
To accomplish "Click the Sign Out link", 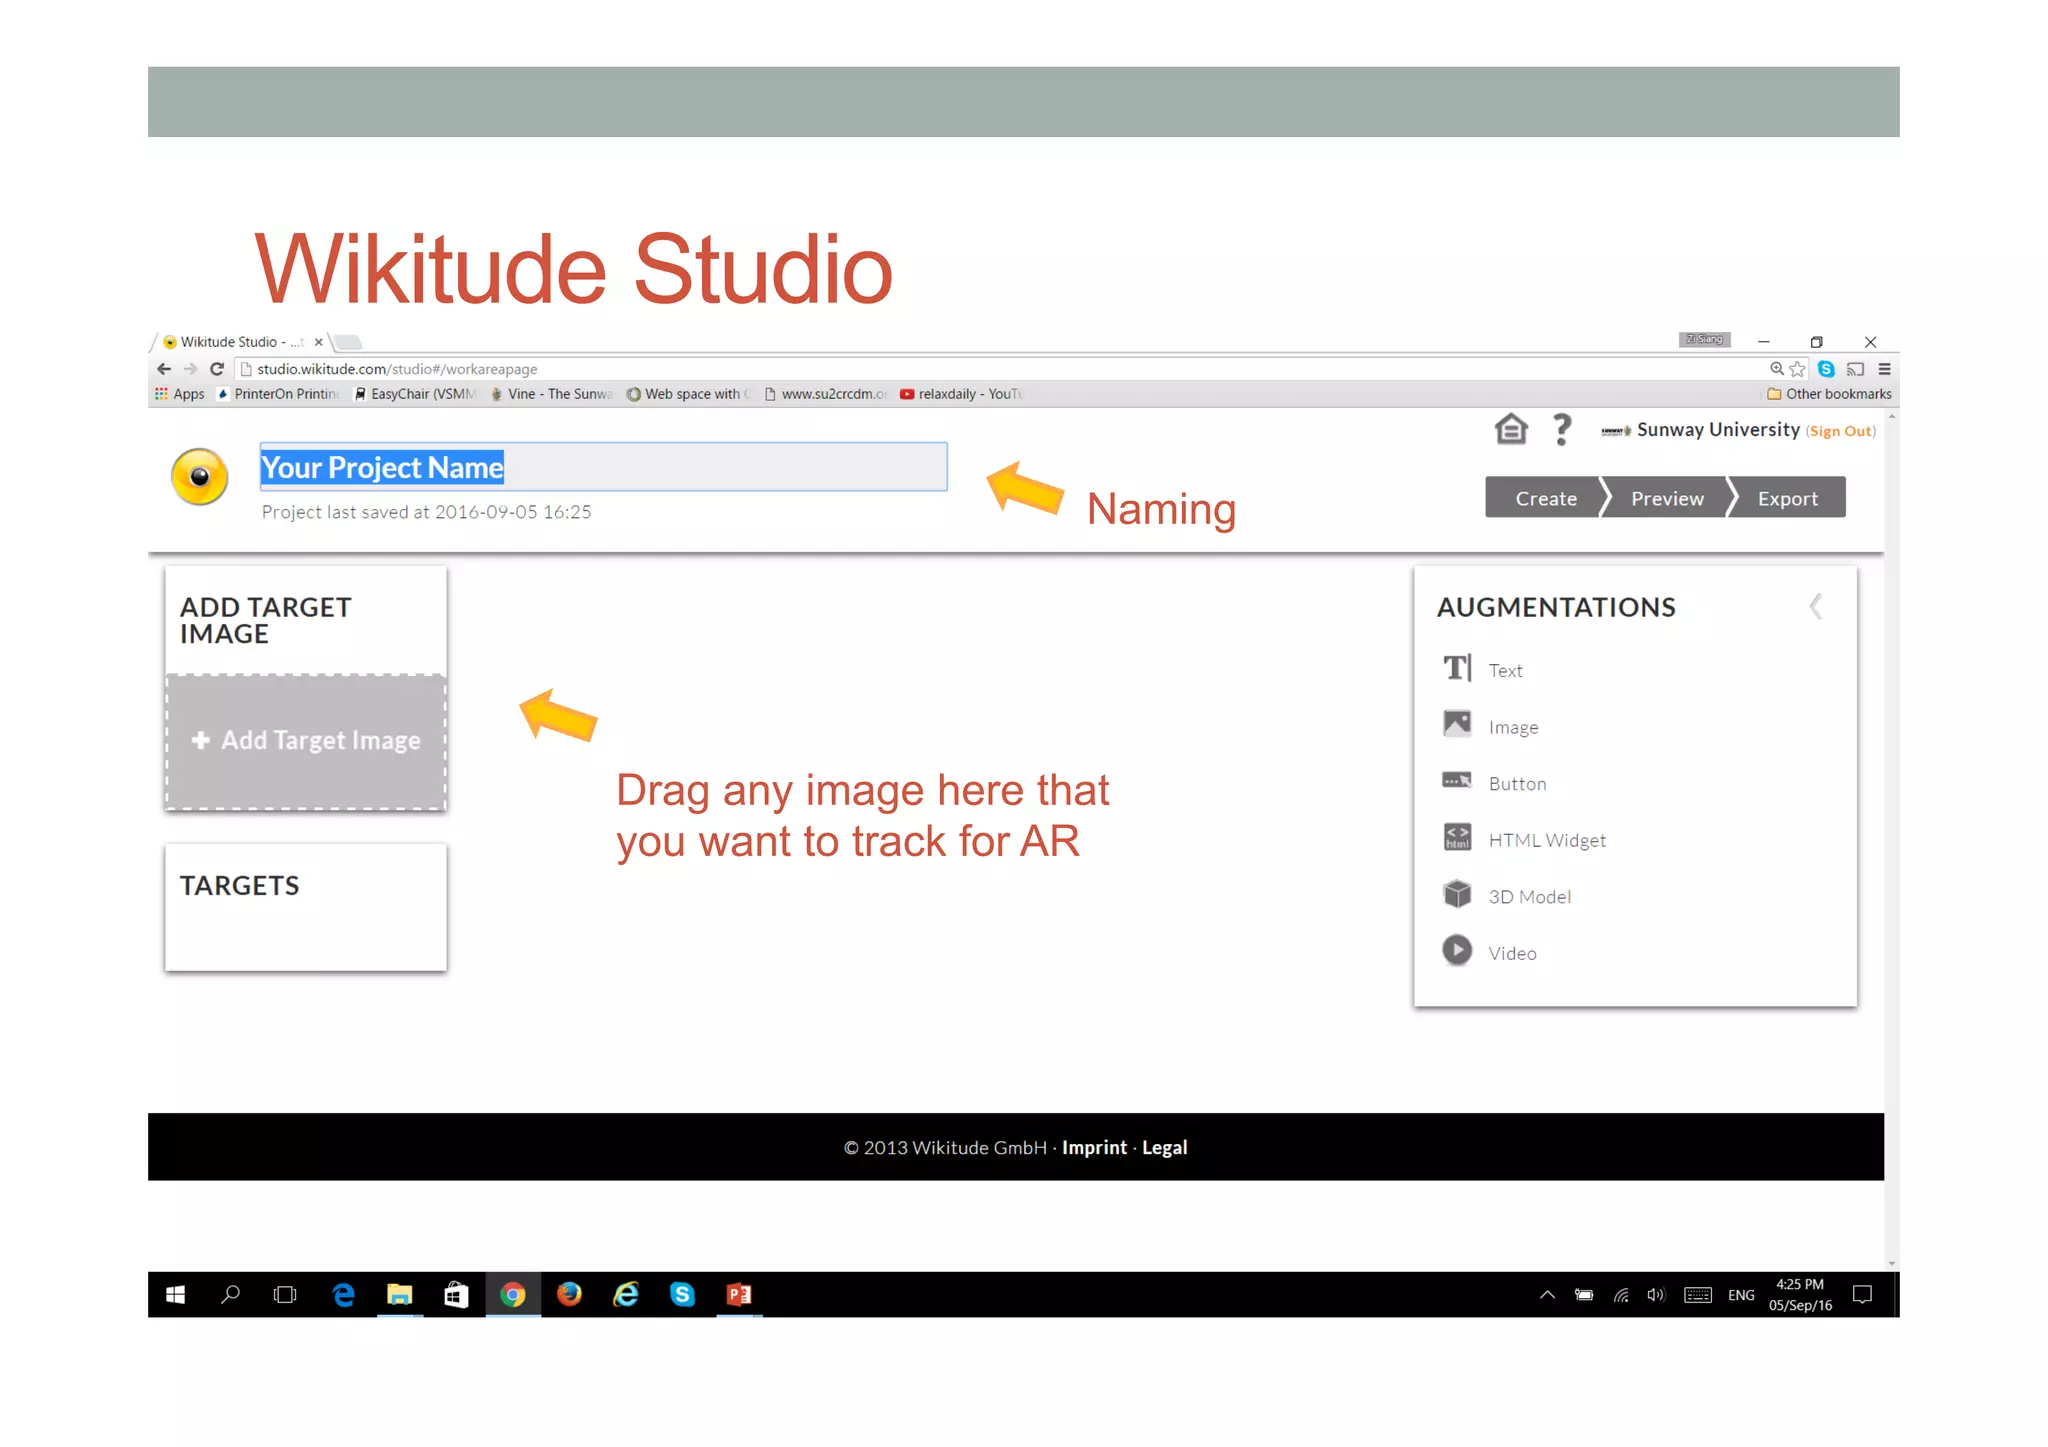I will tap(1841, 431).
